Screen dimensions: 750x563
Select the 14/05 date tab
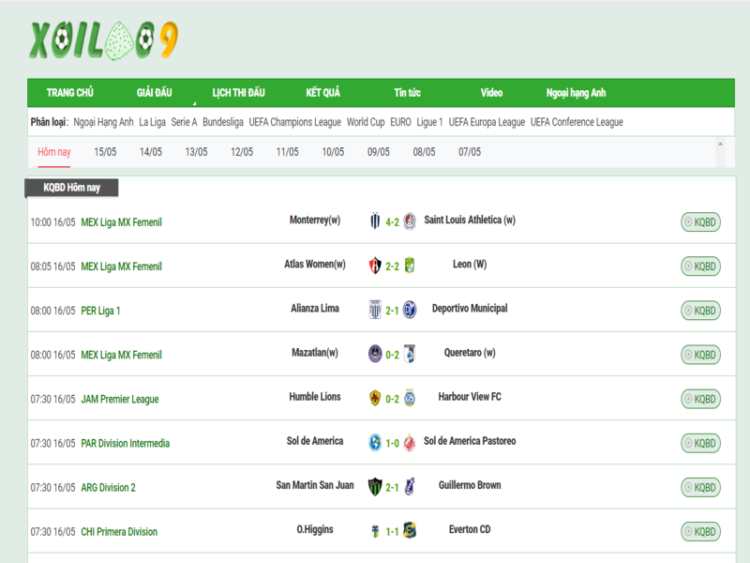coord(151,152)
